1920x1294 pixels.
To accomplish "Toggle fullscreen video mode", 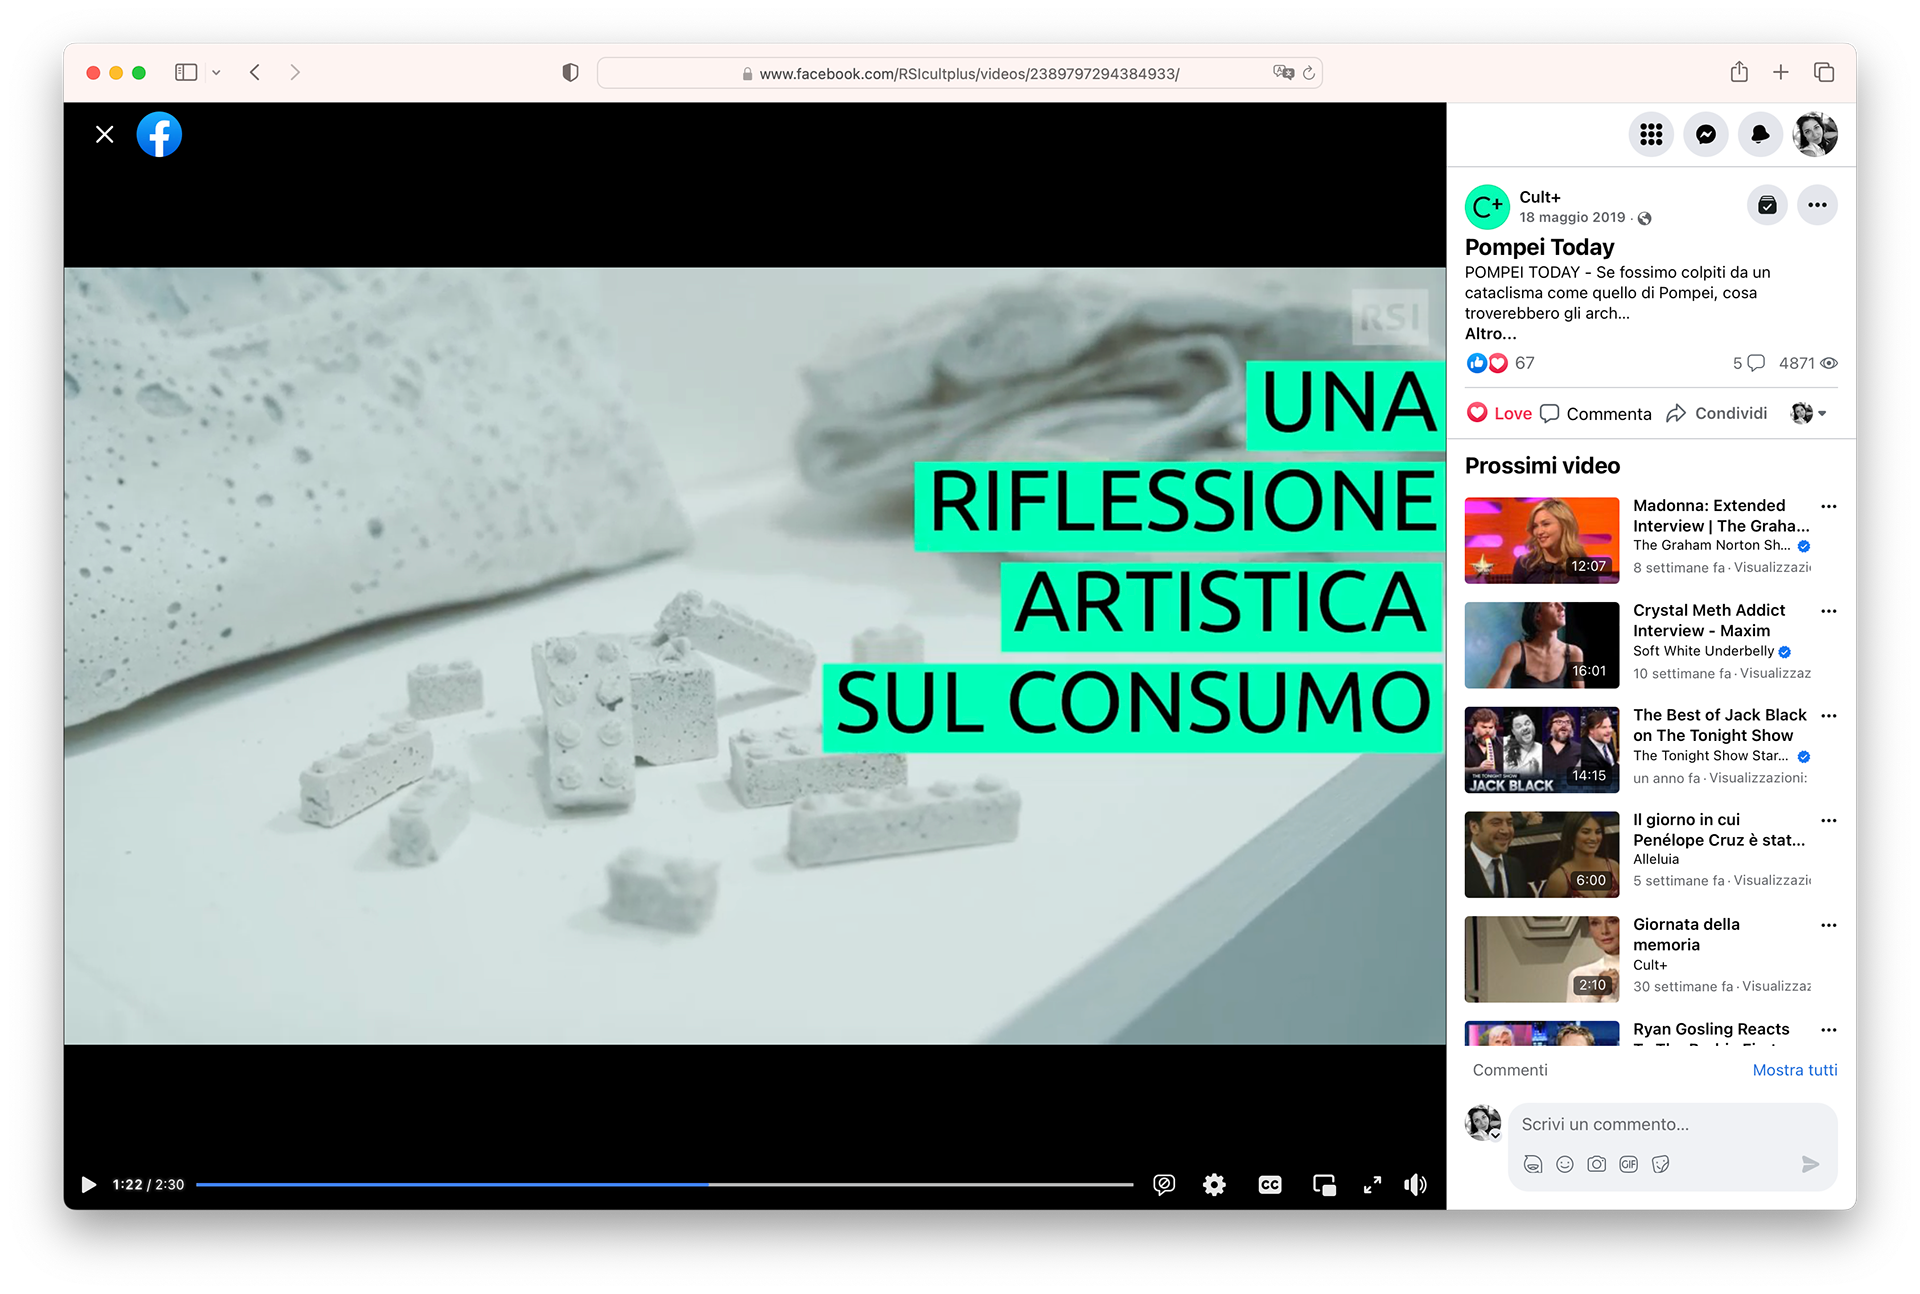I will point(1372,1185).
